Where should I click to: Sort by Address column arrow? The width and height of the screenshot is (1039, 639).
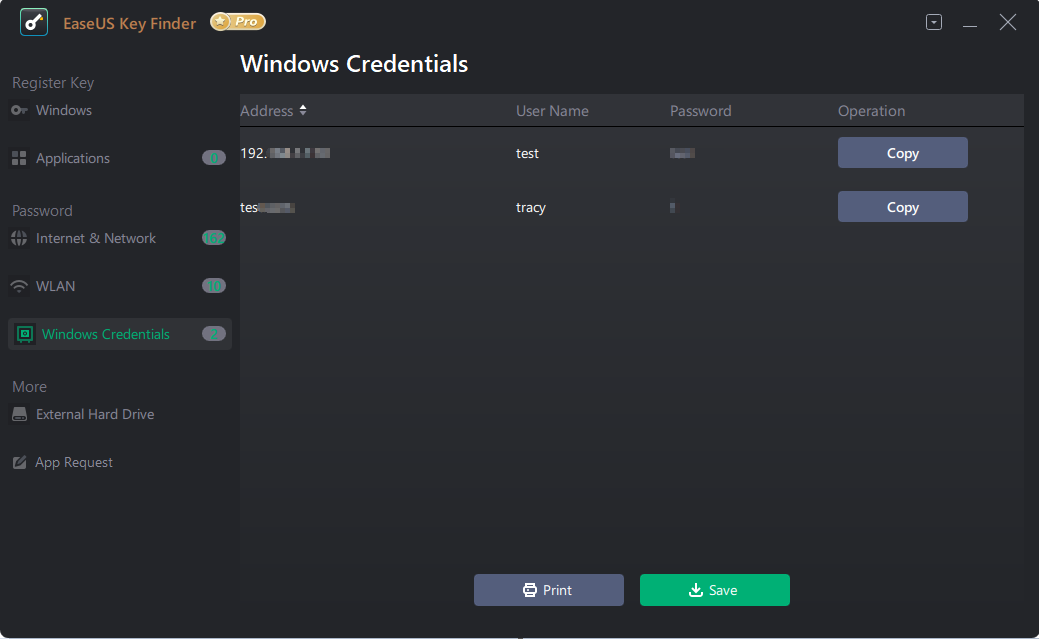point(303,110)
